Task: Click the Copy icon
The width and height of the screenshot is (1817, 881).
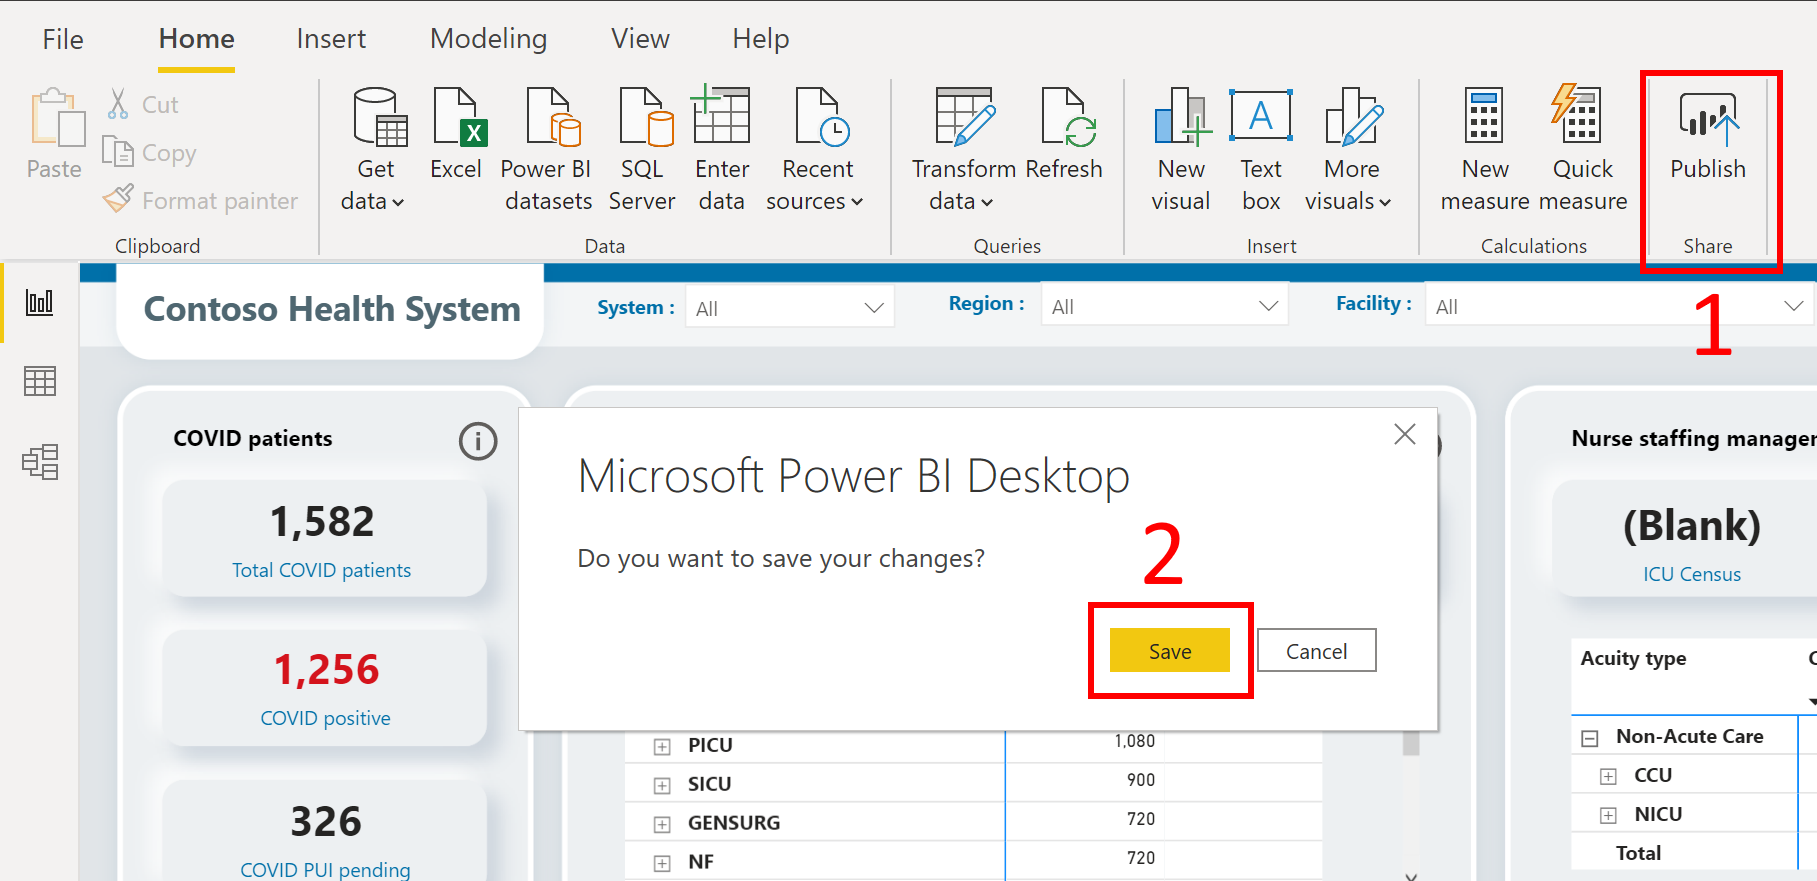Action: pos(118,152)
